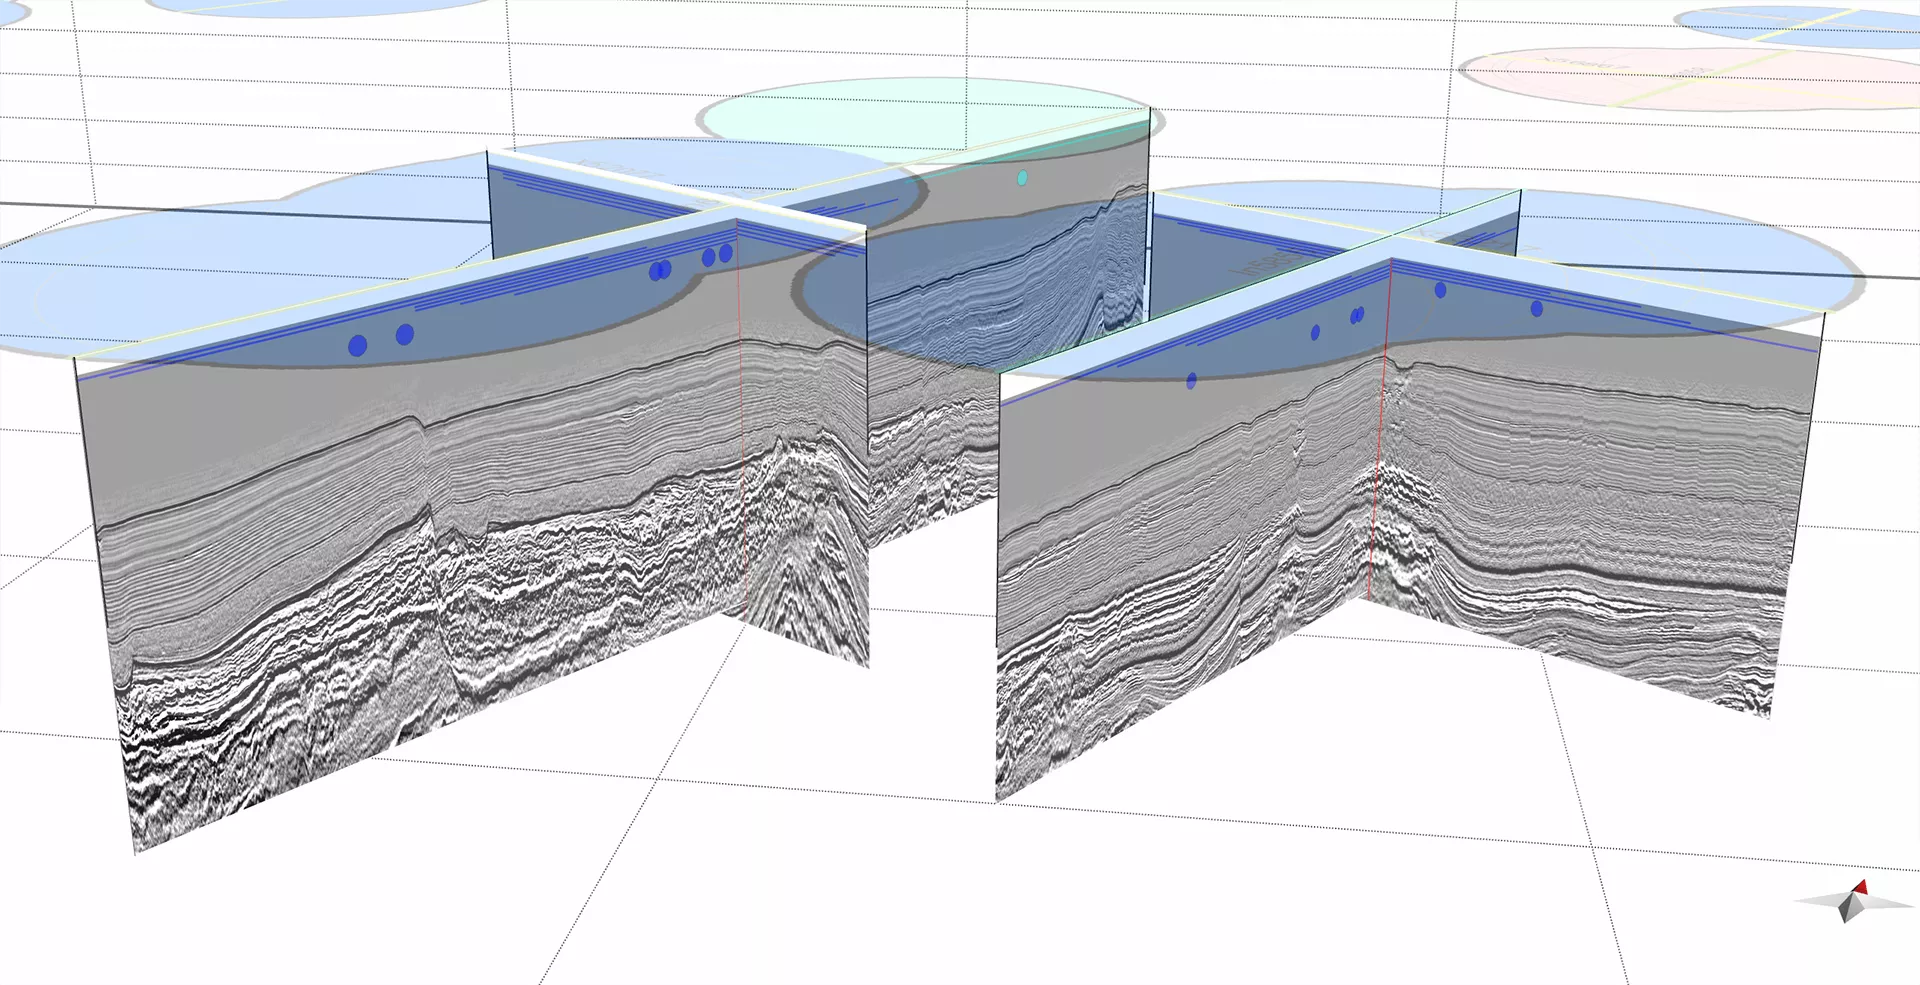Screen dimensions: 1920x985
Task: Pick the overlapping blue dot pair on left section
Action: (660, 270)
